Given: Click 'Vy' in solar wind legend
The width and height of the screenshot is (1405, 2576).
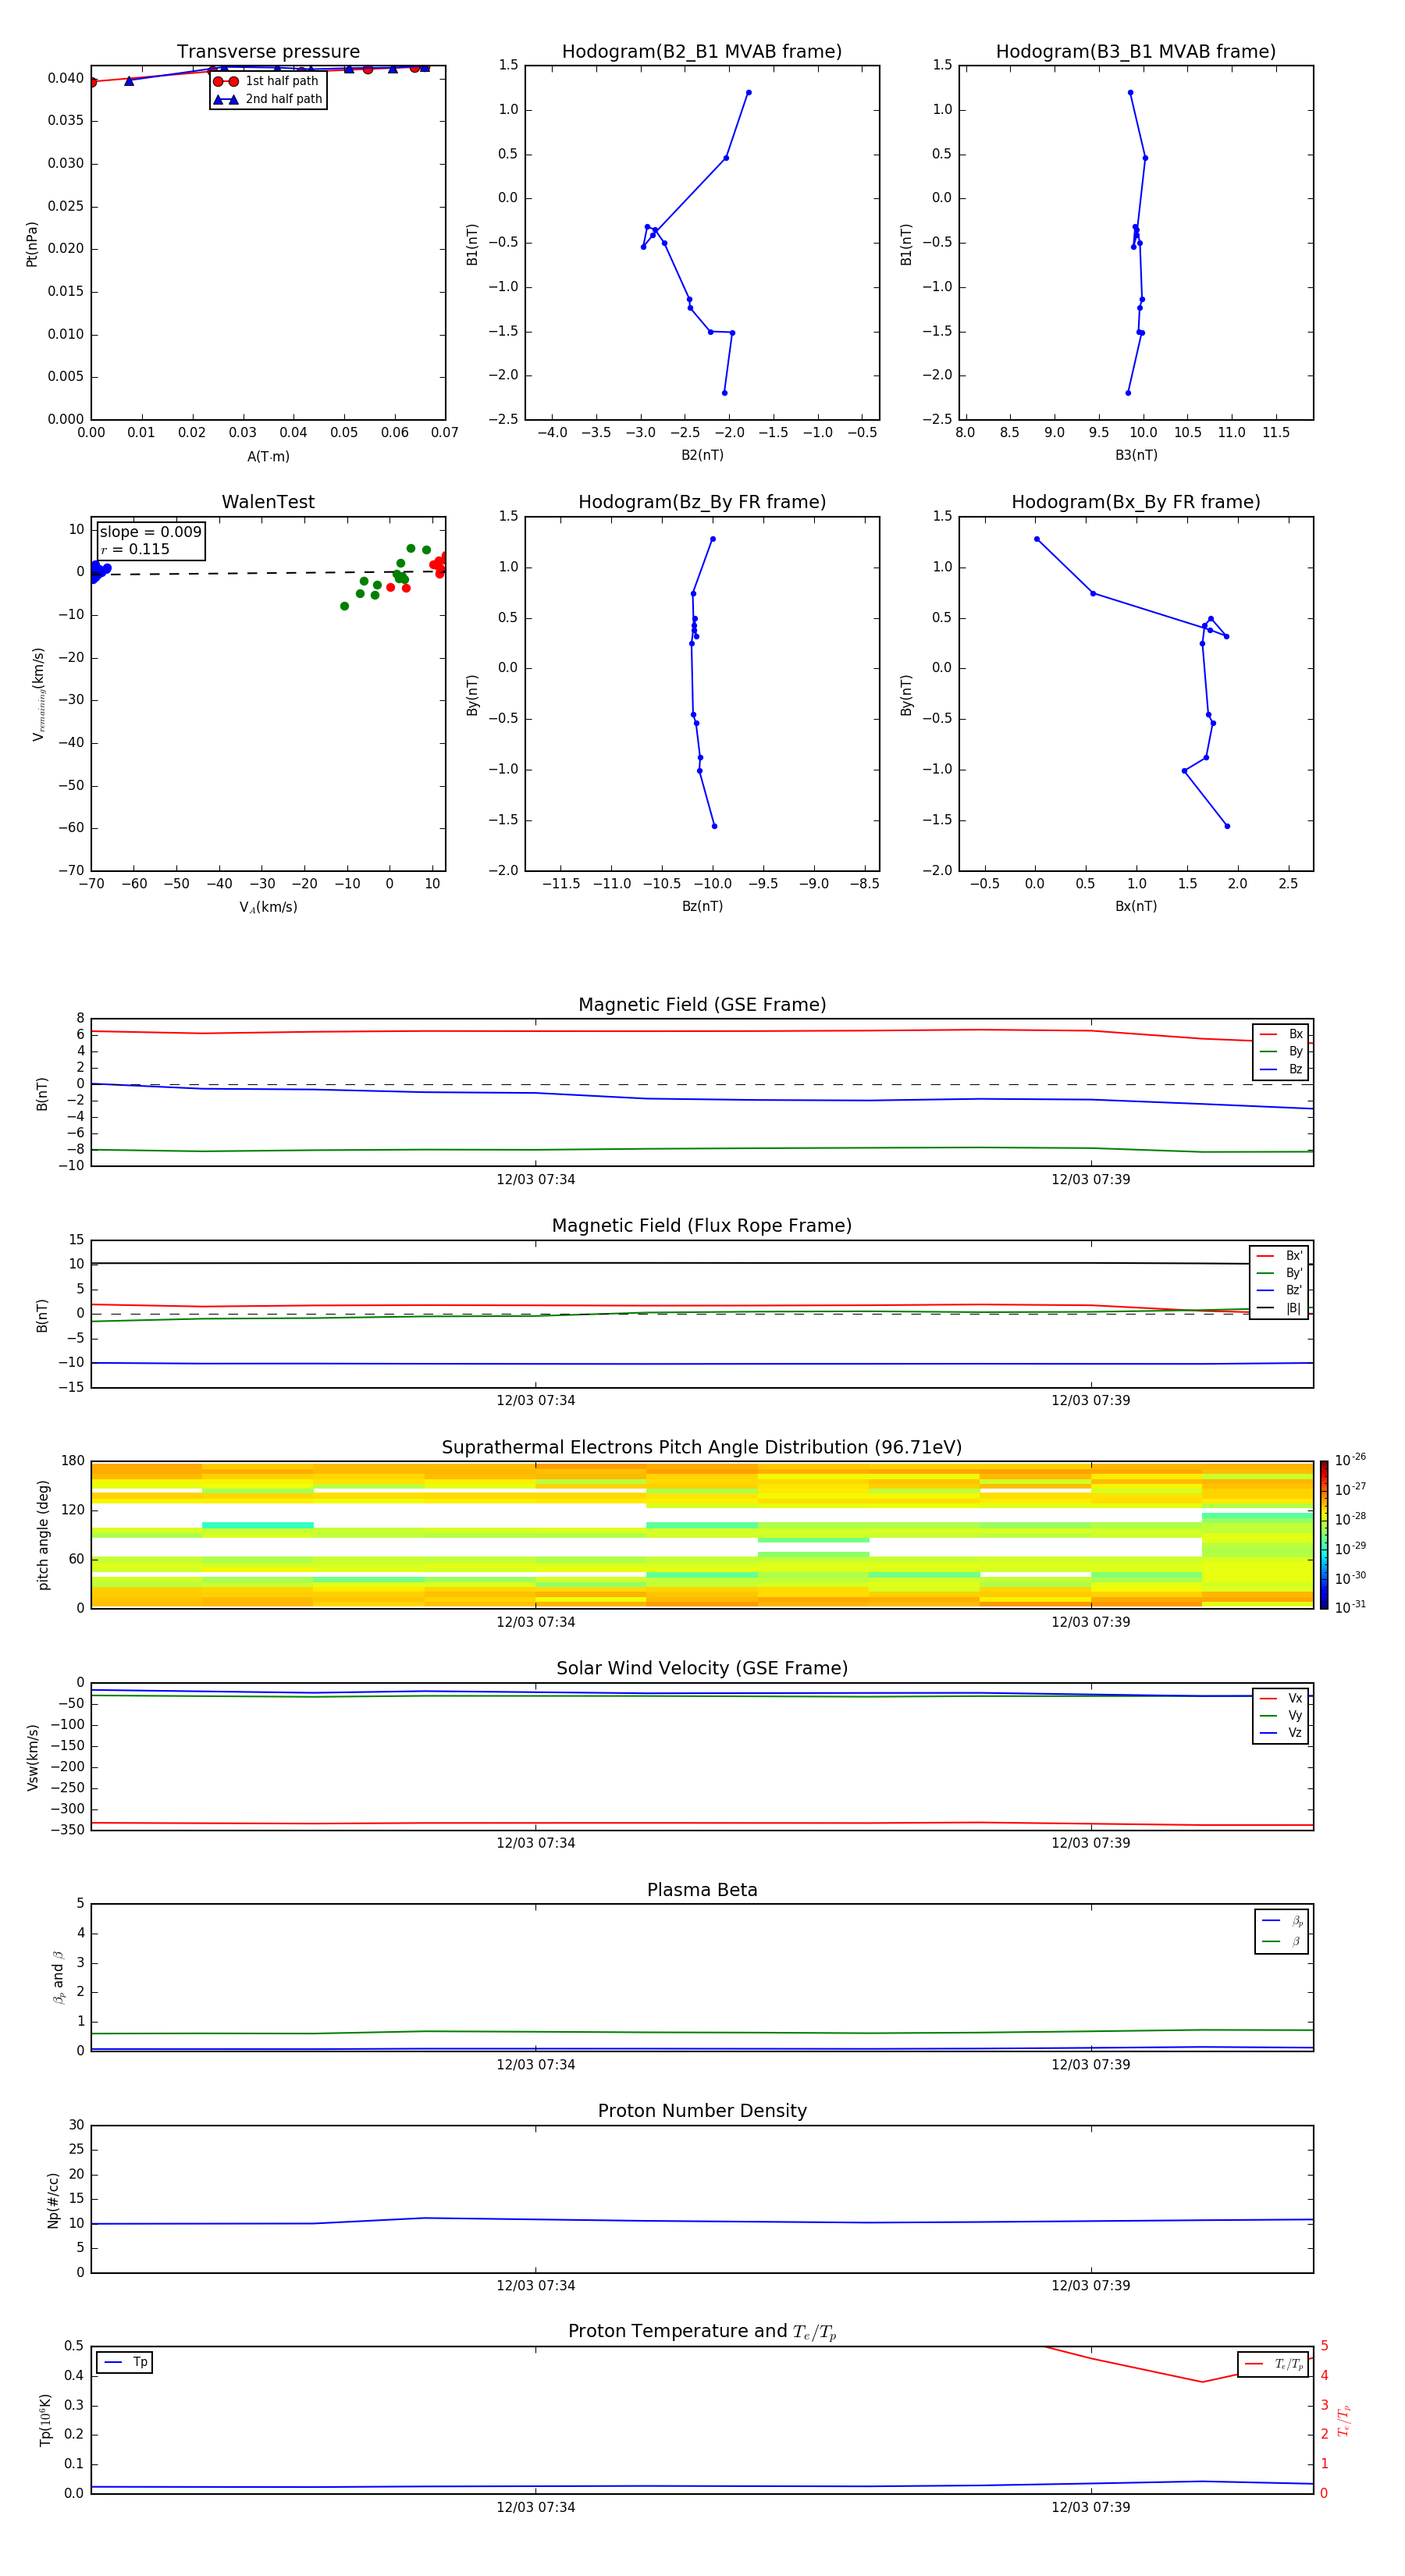Looking at the screenshot, I should 1295,1716.
